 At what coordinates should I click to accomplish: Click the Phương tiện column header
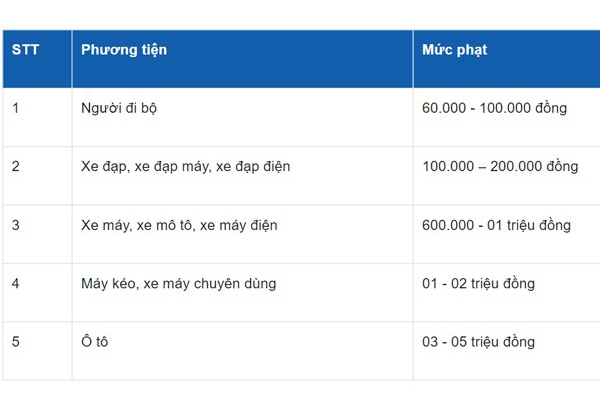click(x=124, y=50)
